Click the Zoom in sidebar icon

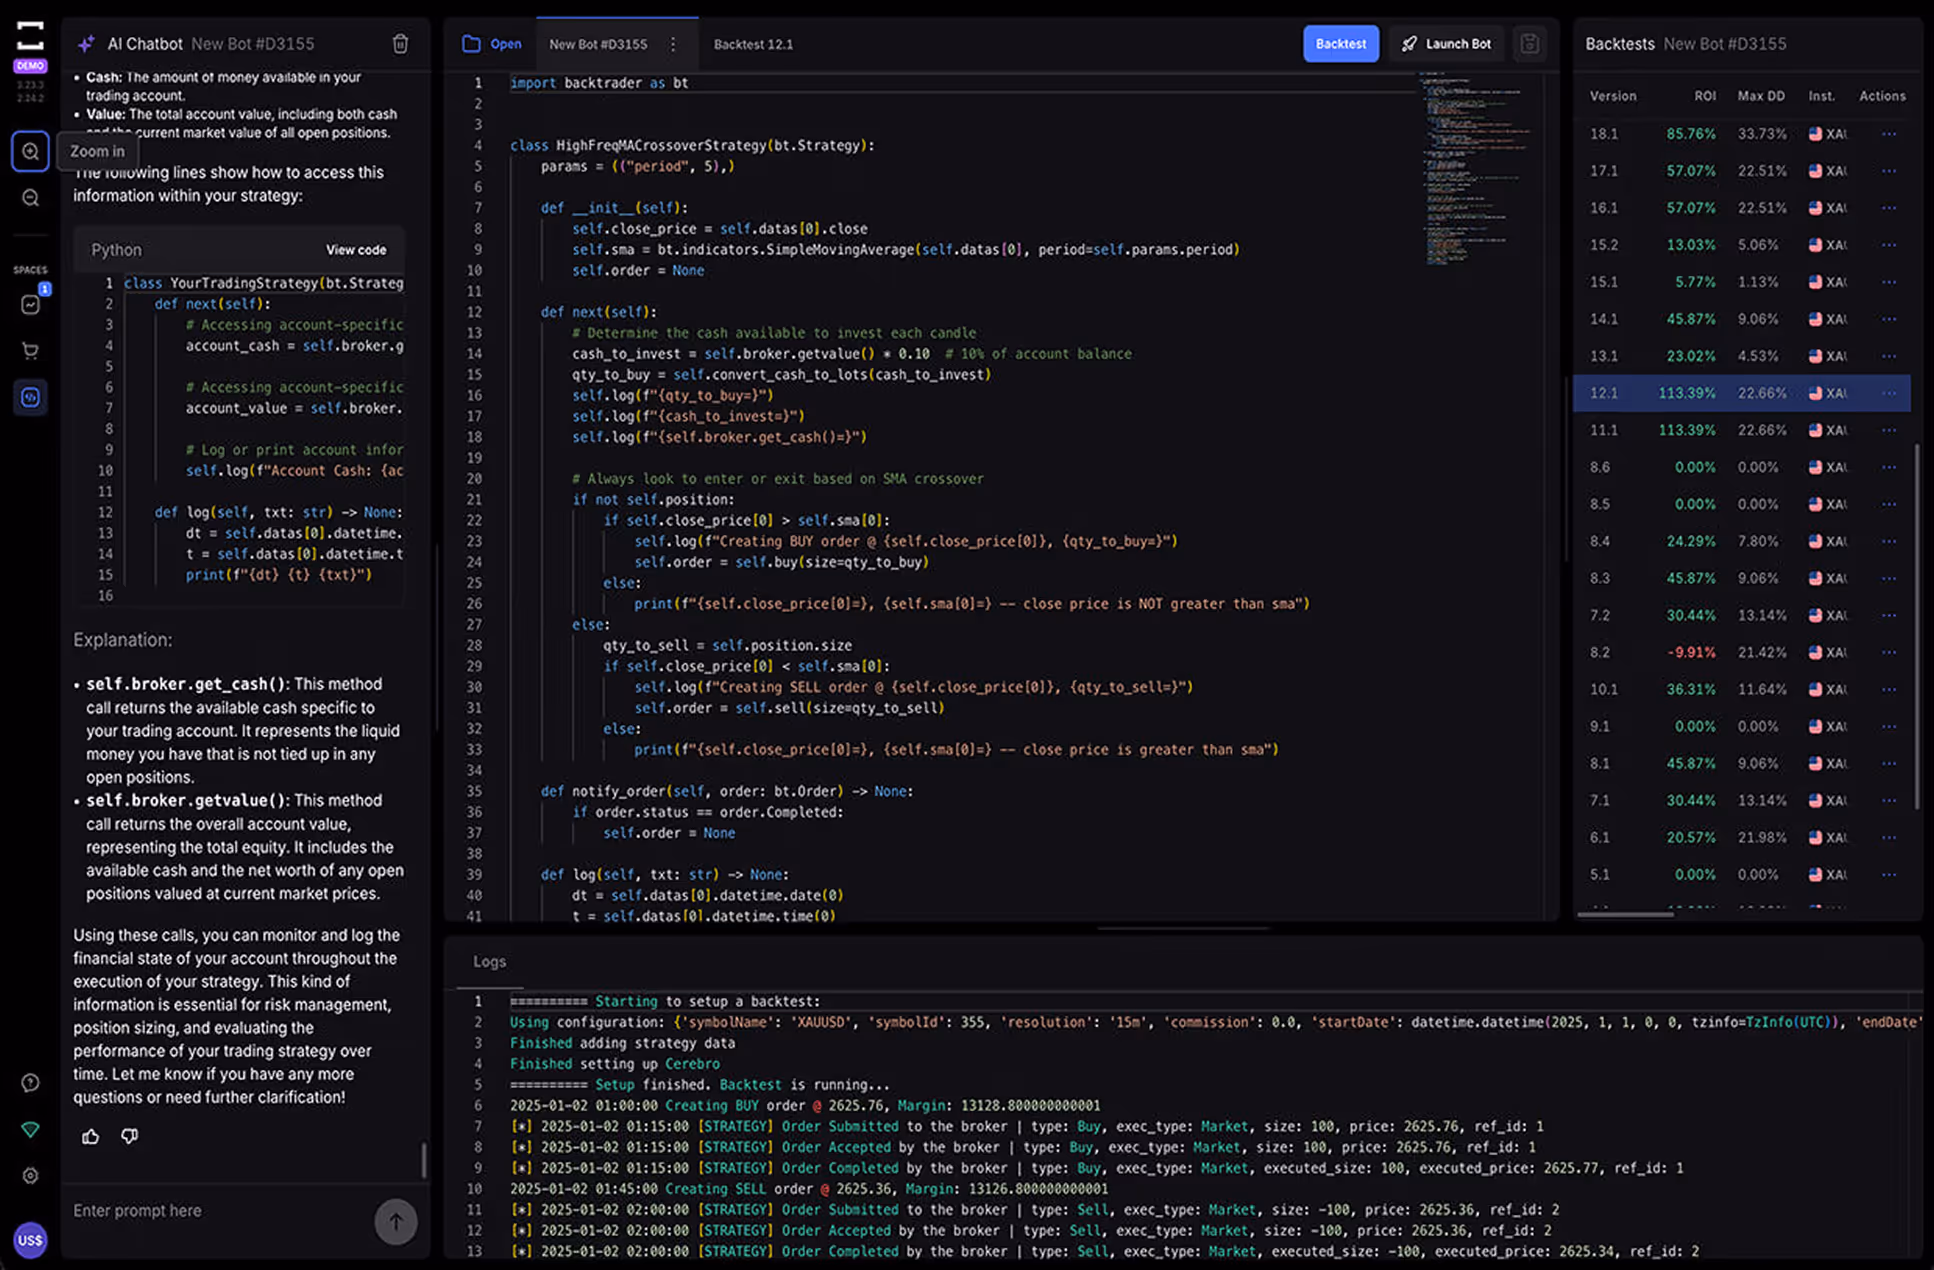[x=30, y=152]
